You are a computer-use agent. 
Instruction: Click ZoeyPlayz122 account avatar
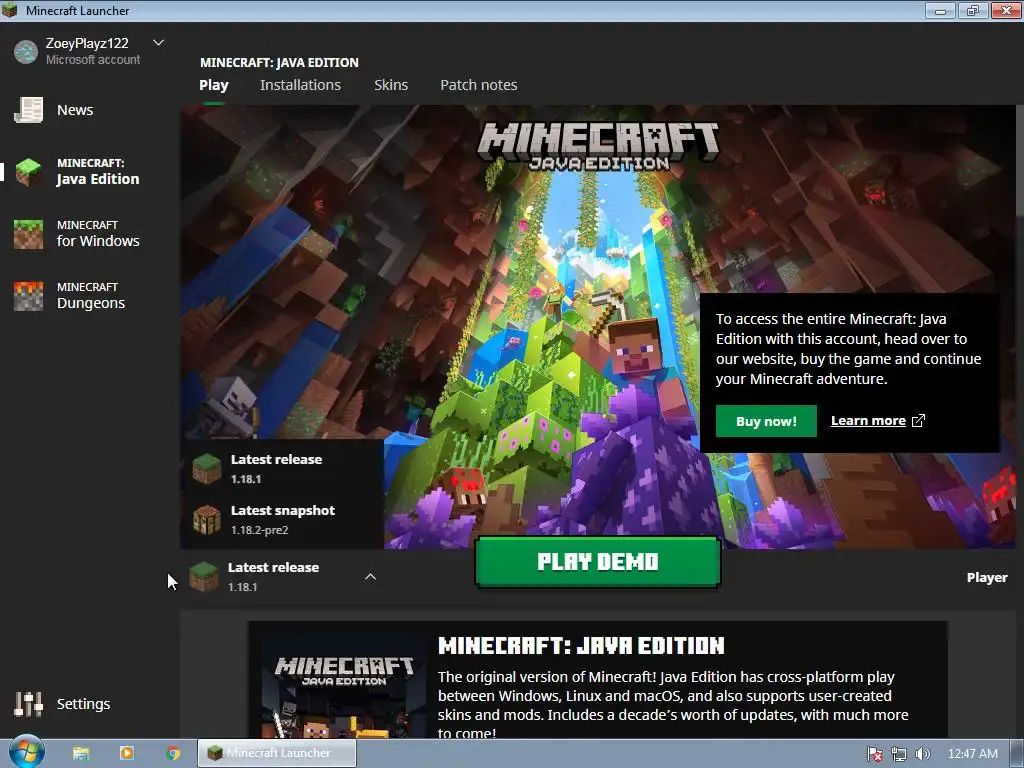point(26,52)
